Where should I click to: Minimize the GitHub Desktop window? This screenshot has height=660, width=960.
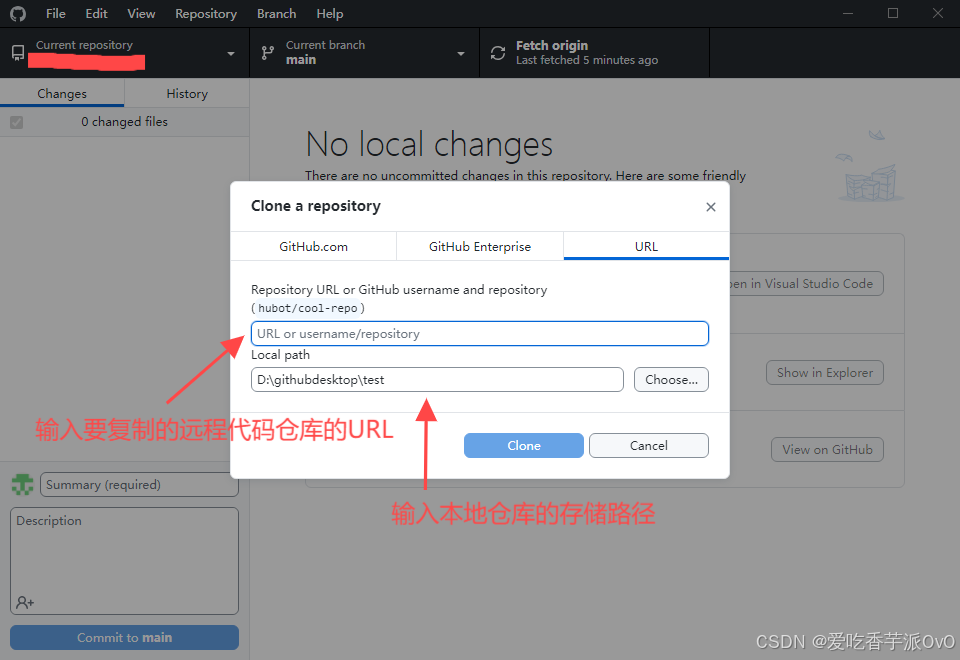[x=848, y=13]
